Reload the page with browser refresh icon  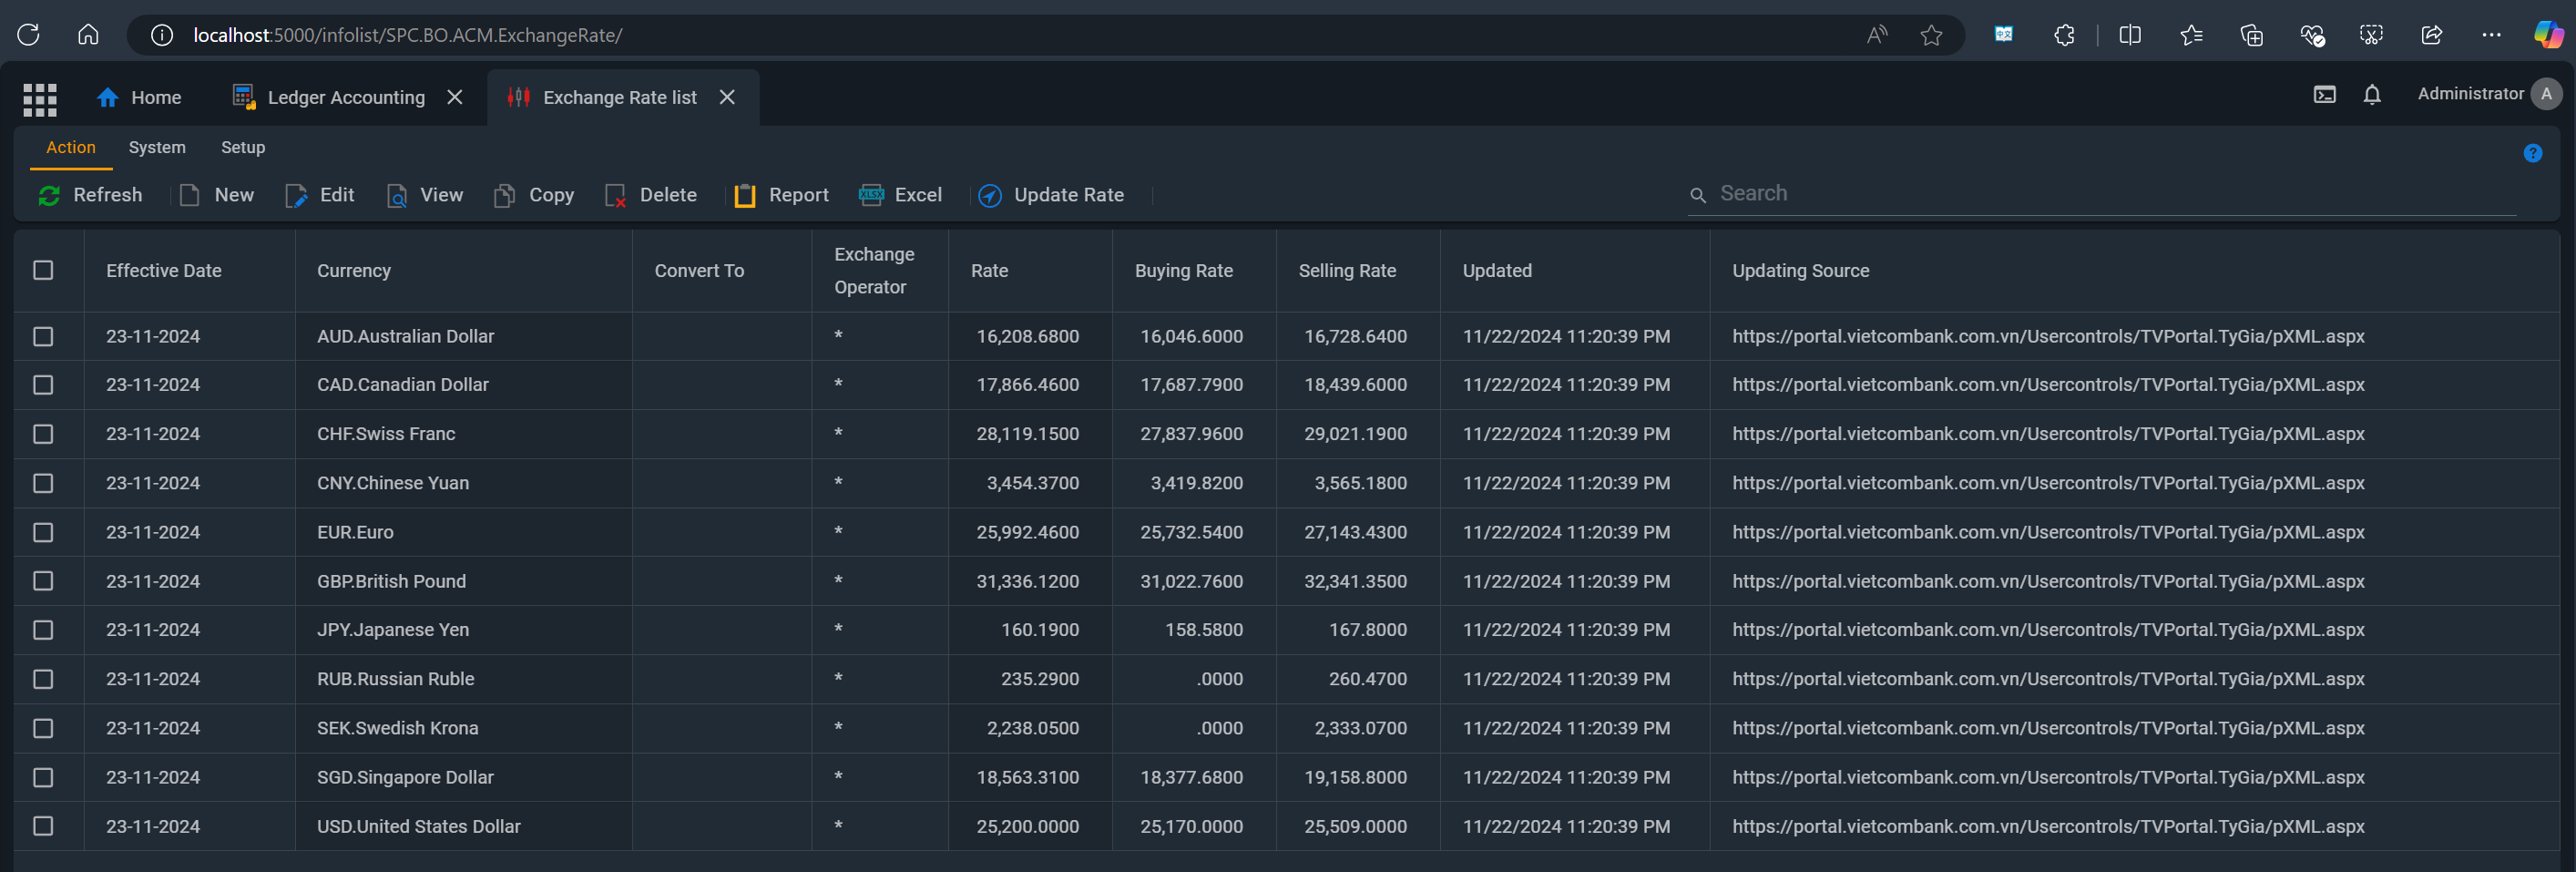[x=28, y=35]
